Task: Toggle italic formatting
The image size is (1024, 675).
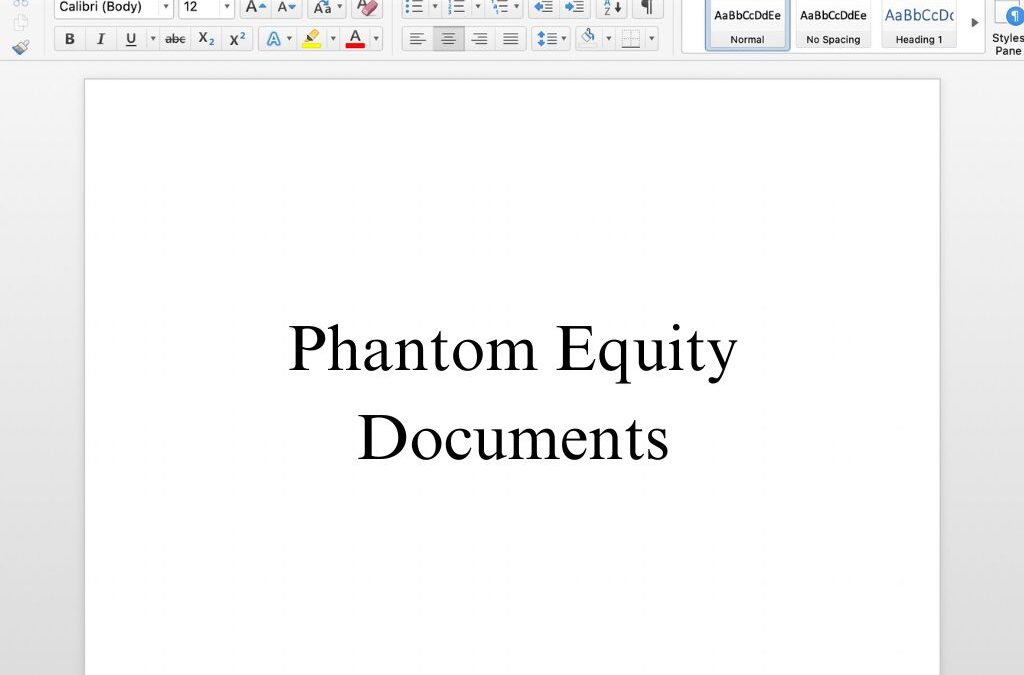Action: pos(101,39)
